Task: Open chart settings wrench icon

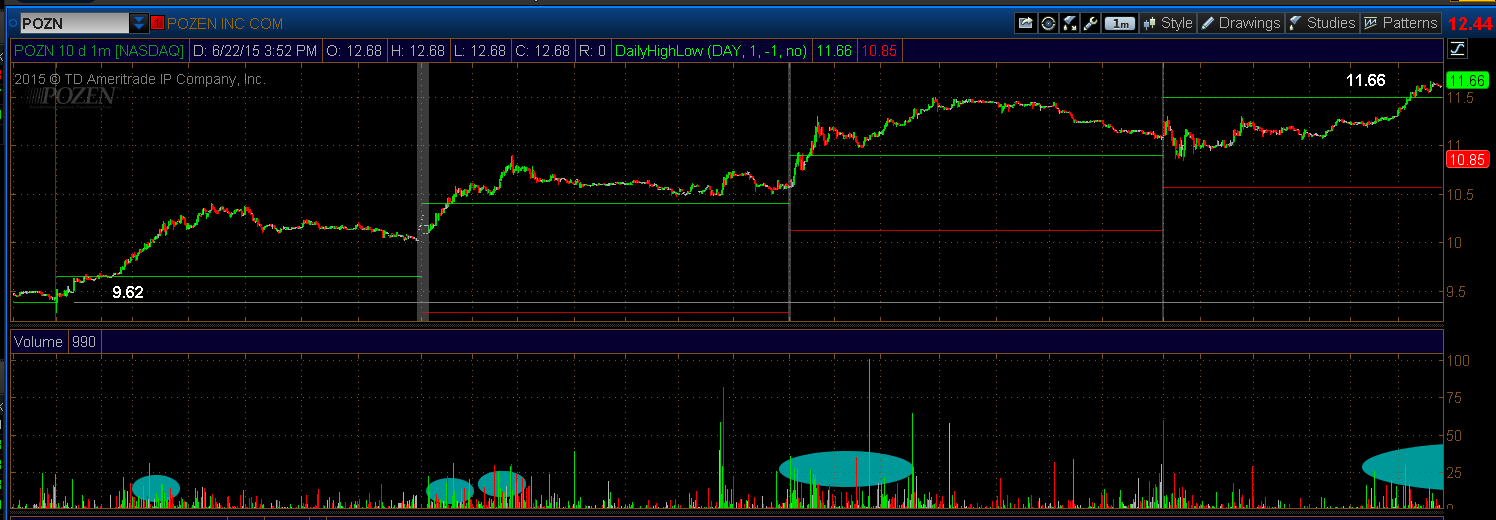Action: tap(1091, 23)
